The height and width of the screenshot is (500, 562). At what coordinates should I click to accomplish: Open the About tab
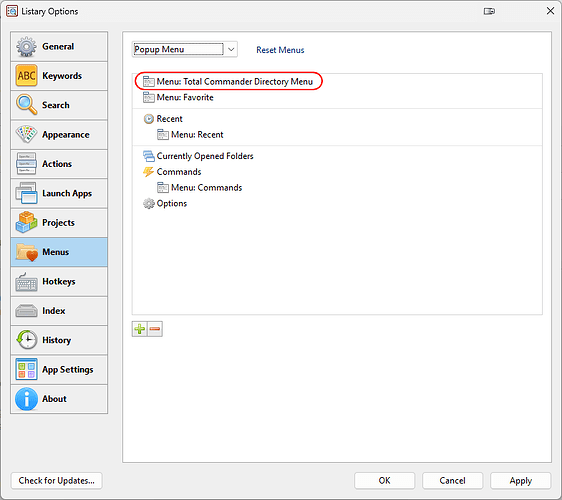coord(59,399)
